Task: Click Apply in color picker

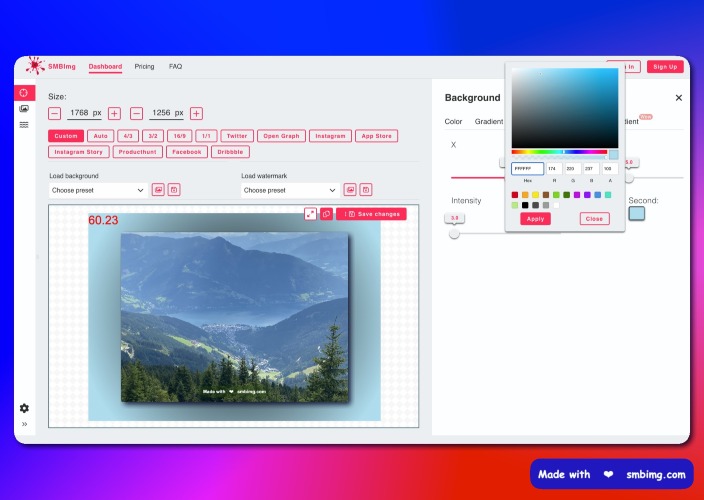Action: point(535,219)
